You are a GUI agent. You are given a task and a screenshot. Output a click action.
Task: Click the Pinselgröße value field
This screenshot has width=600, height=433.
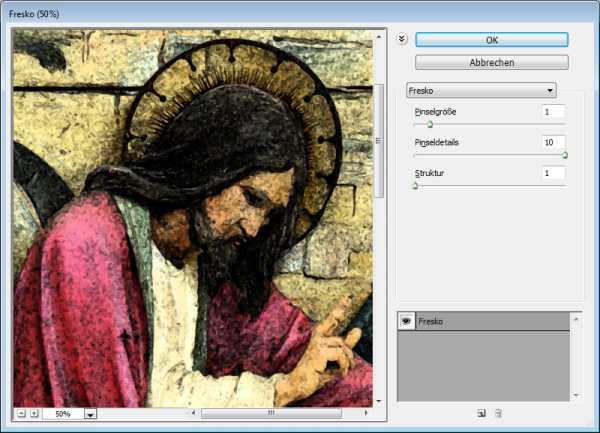[553, 112]
